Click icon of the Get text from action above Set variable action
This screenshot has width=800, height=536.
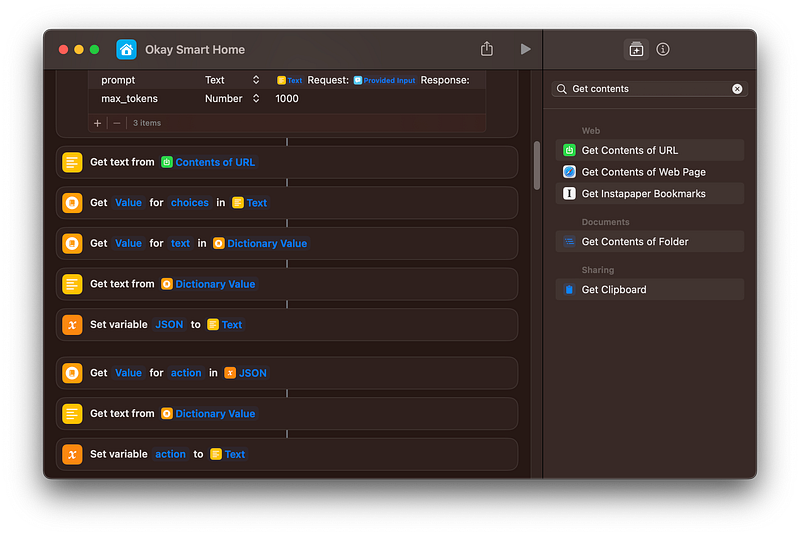click(x=72, y=414)
